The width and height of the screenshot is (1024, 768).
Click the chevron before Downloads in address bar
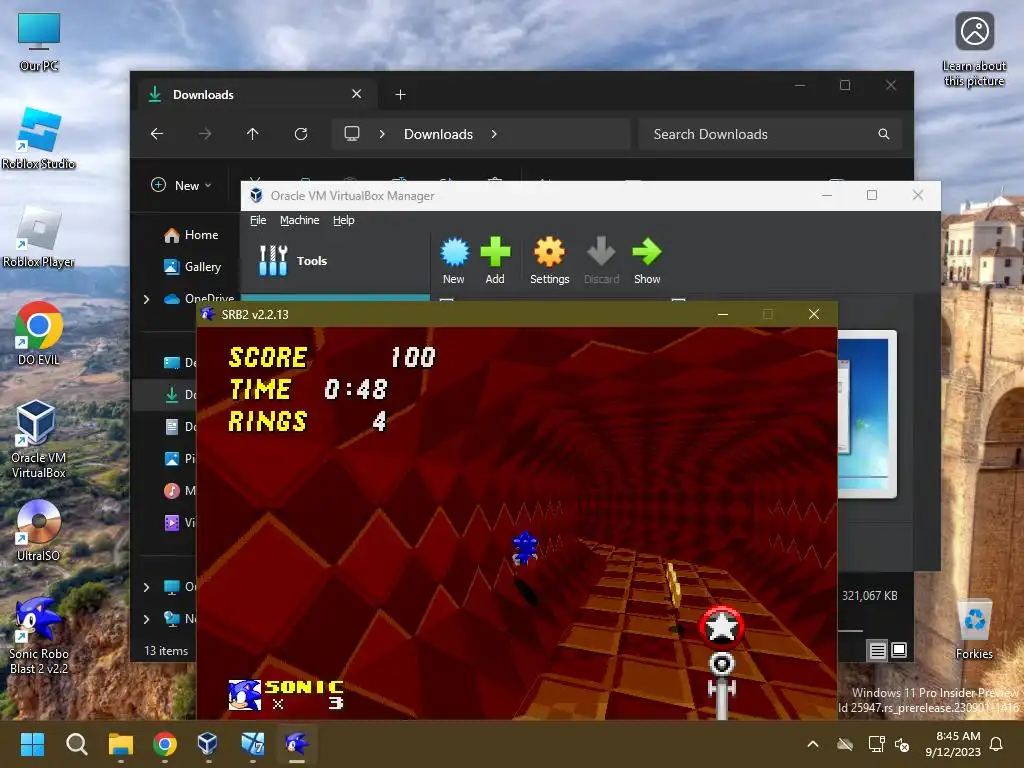pos(382,134)
